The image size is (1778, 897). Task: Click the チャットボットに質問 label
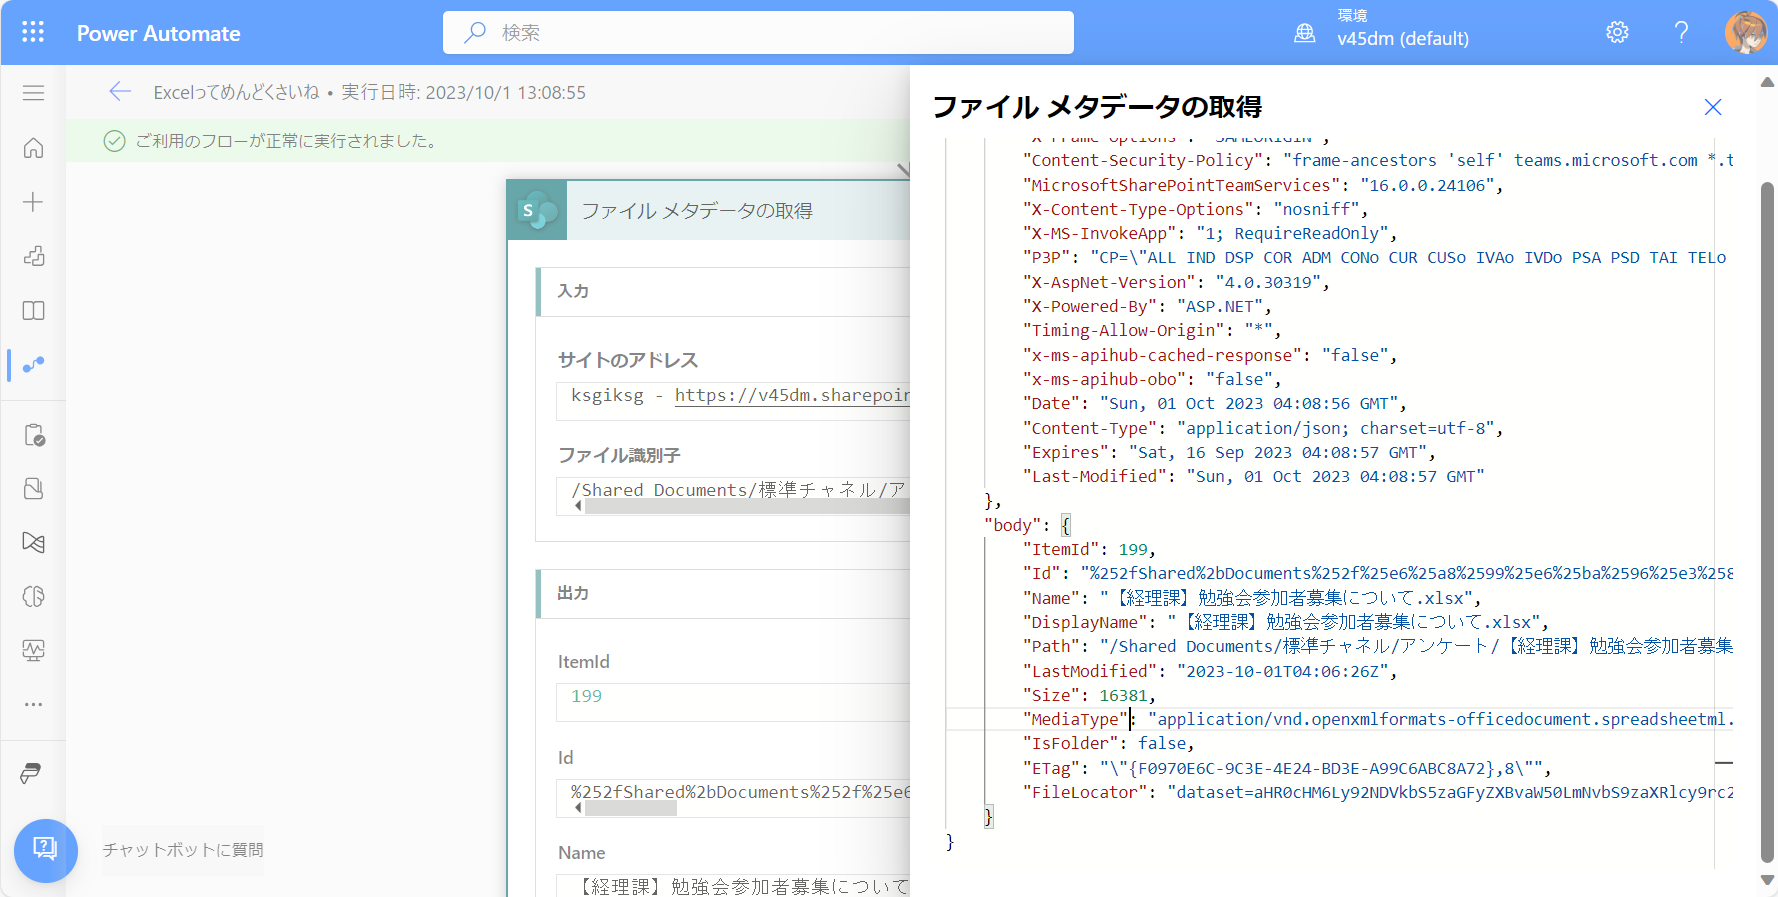click(x=183, y=850)
